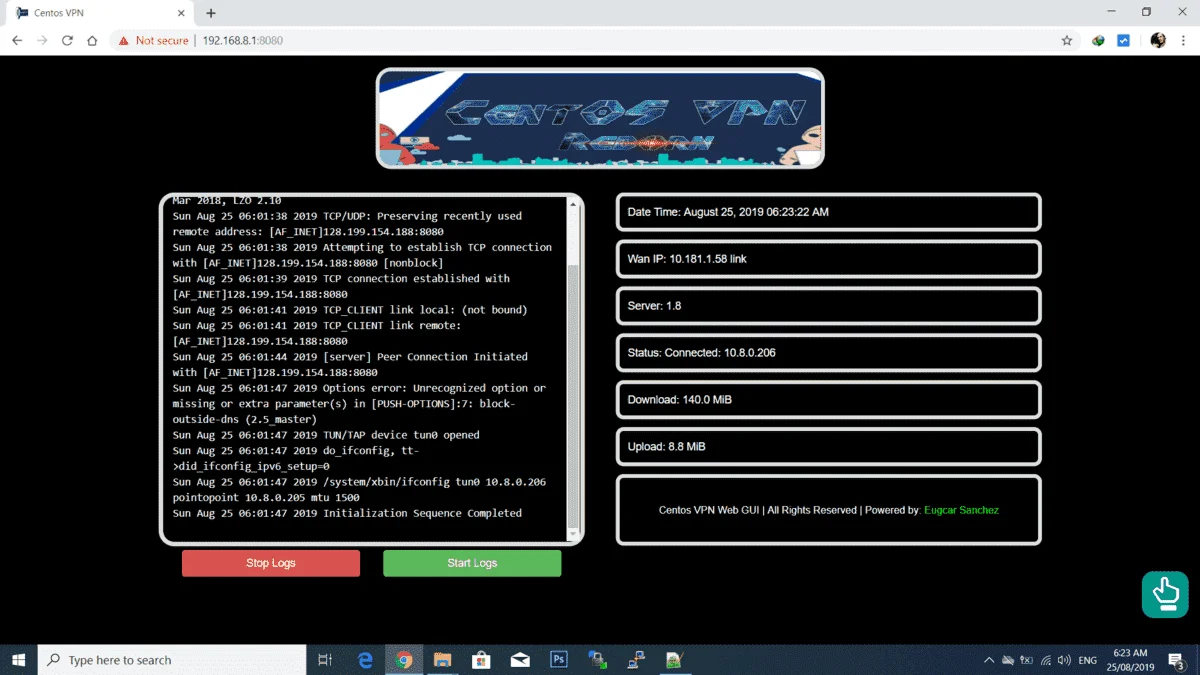Show hidden system tray icons

tap(990, 660)
